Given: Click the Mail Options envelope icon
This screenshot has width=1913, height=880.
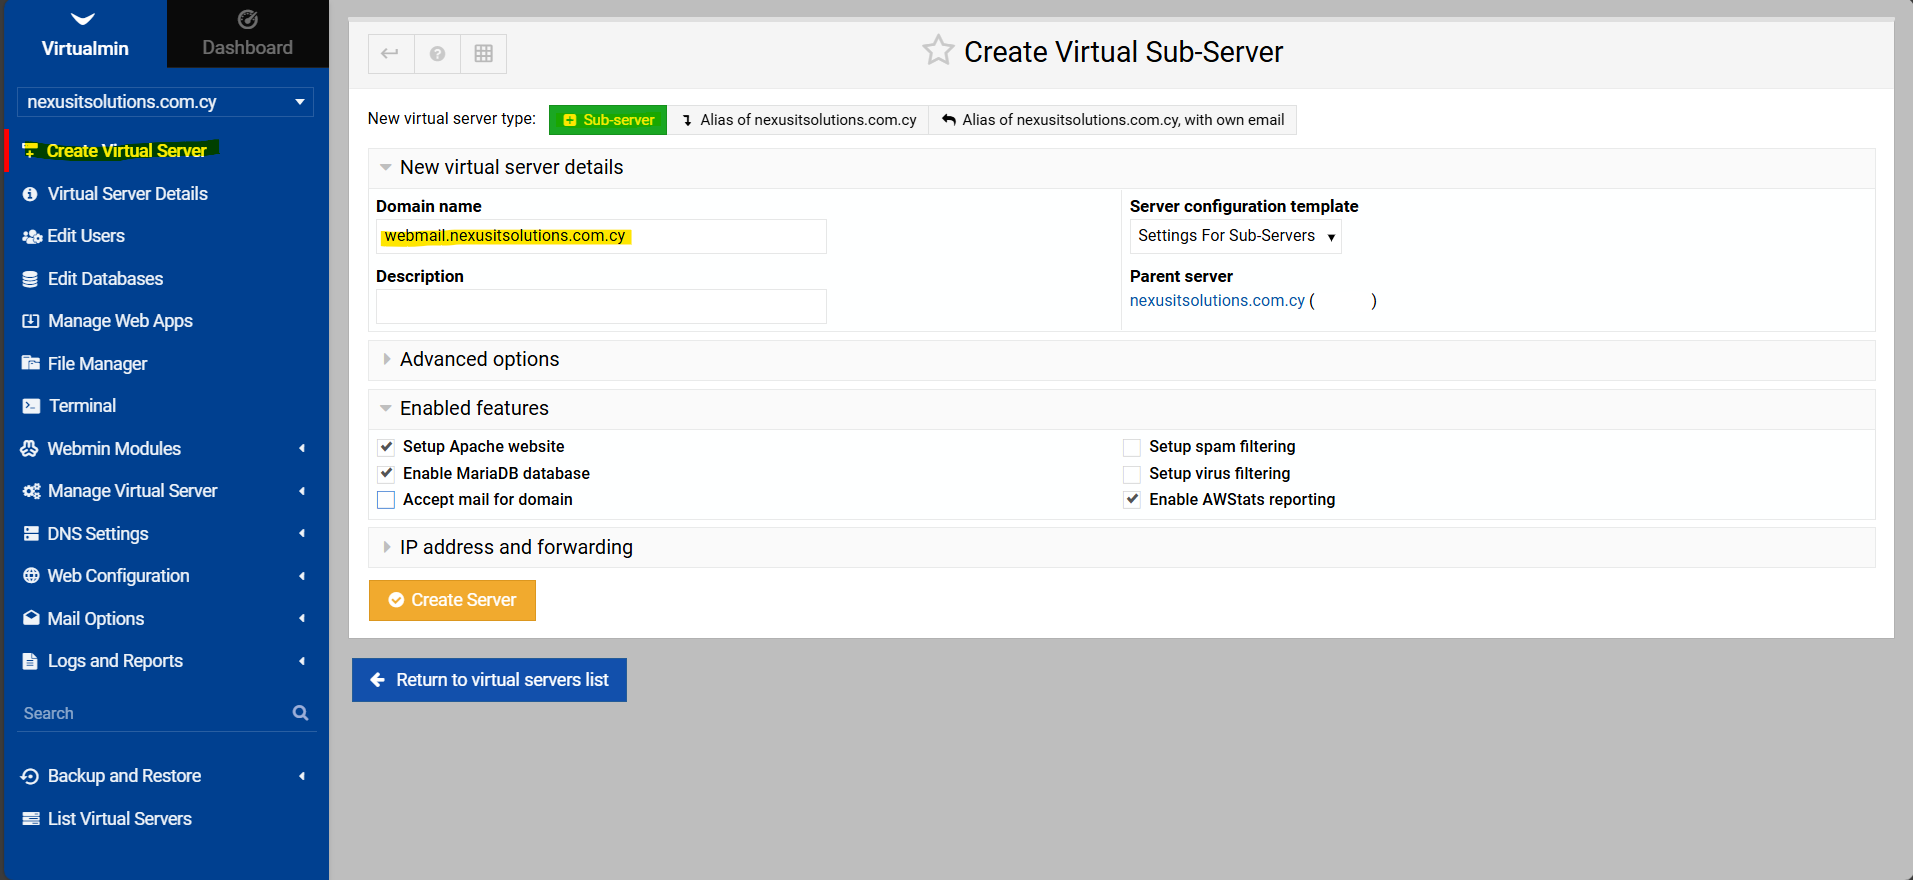Looking at the screenshot, I should click(31, 618).
